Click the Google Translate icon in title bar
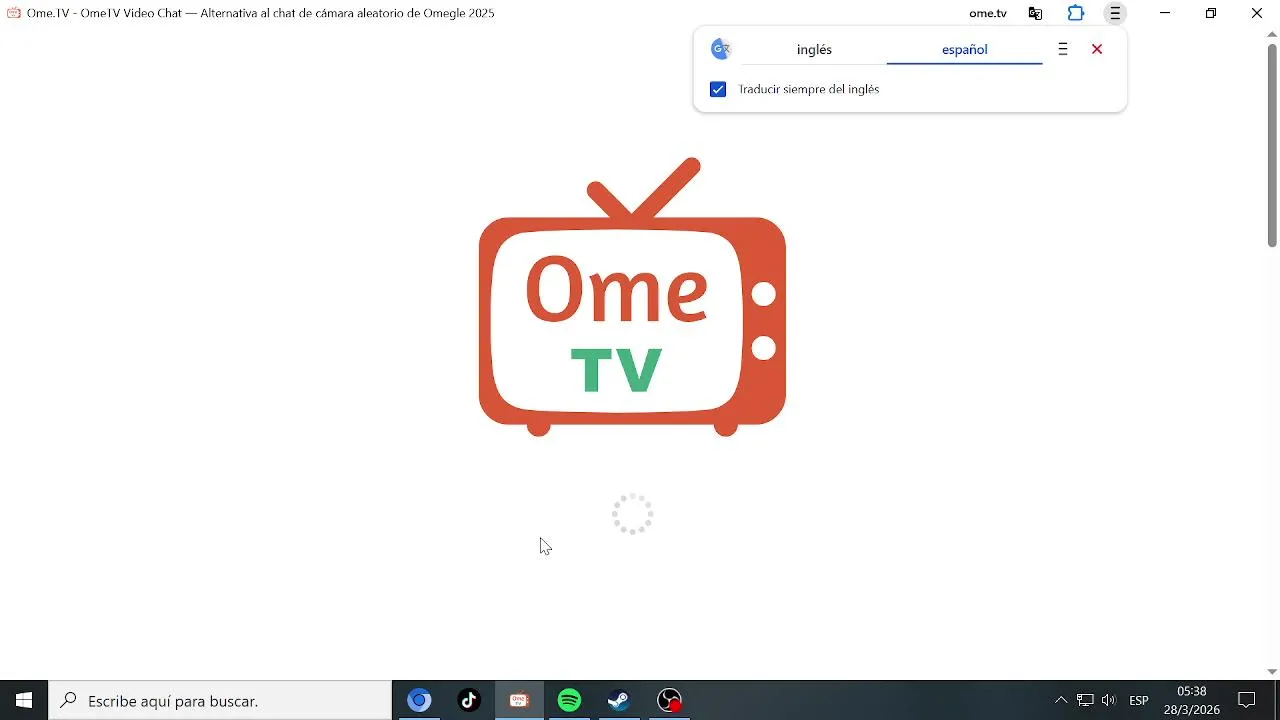The width and height of the screenshot is (1280, 720). [1035, 14]
